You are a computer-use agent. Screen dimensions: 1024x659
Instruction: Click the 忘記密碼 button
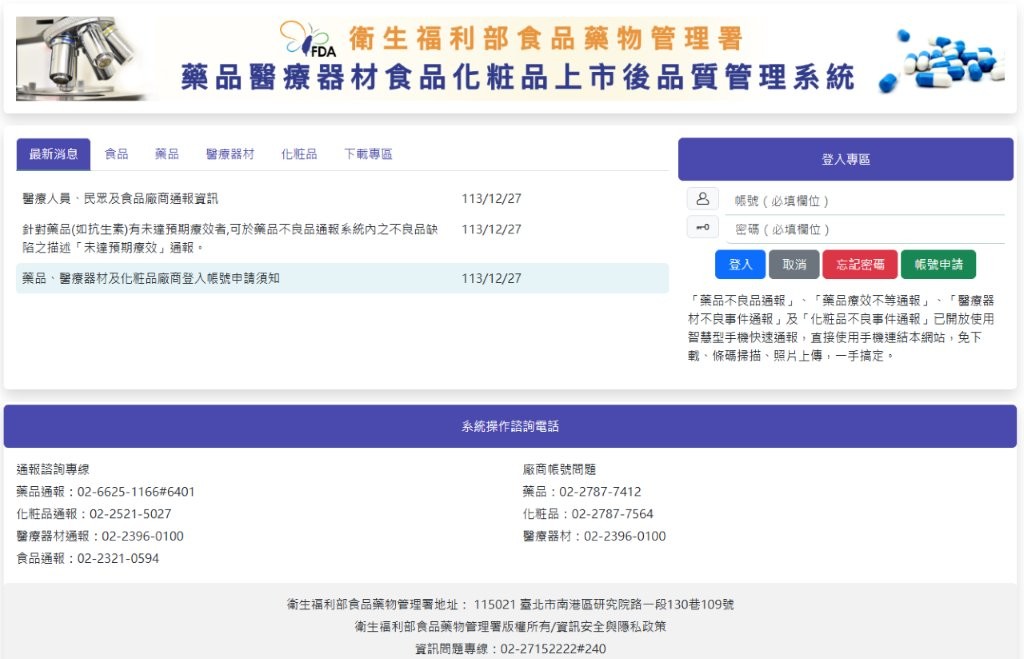(x=859, y=264)
